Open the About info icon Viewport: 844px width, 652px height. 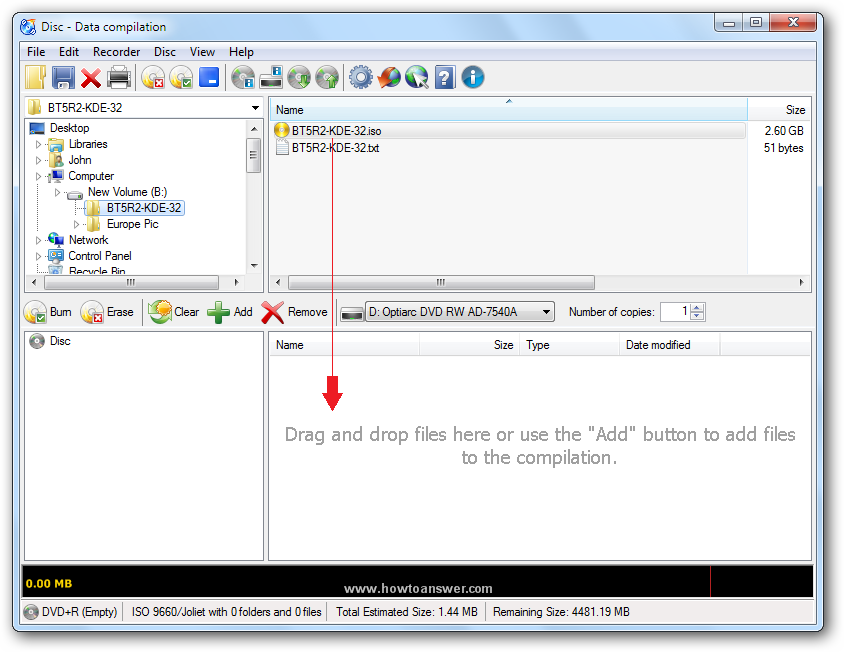click(473, 78)
